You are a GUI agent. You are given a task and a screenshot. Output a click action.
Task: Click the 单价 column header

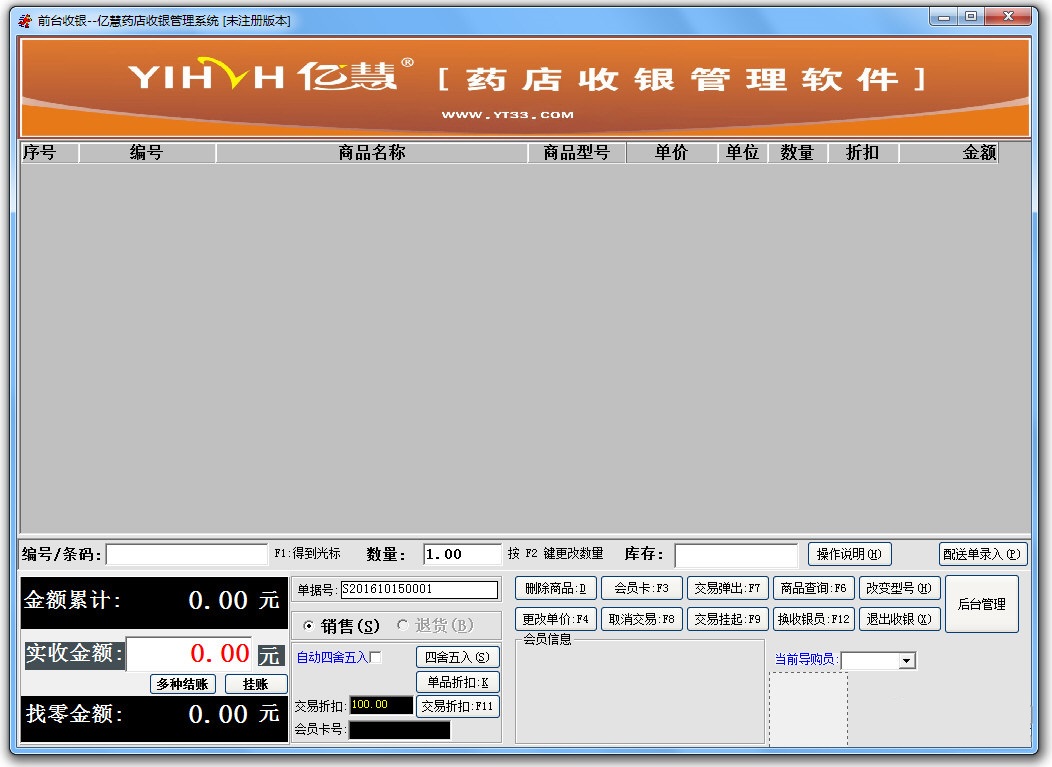click(x=672, y=153)
